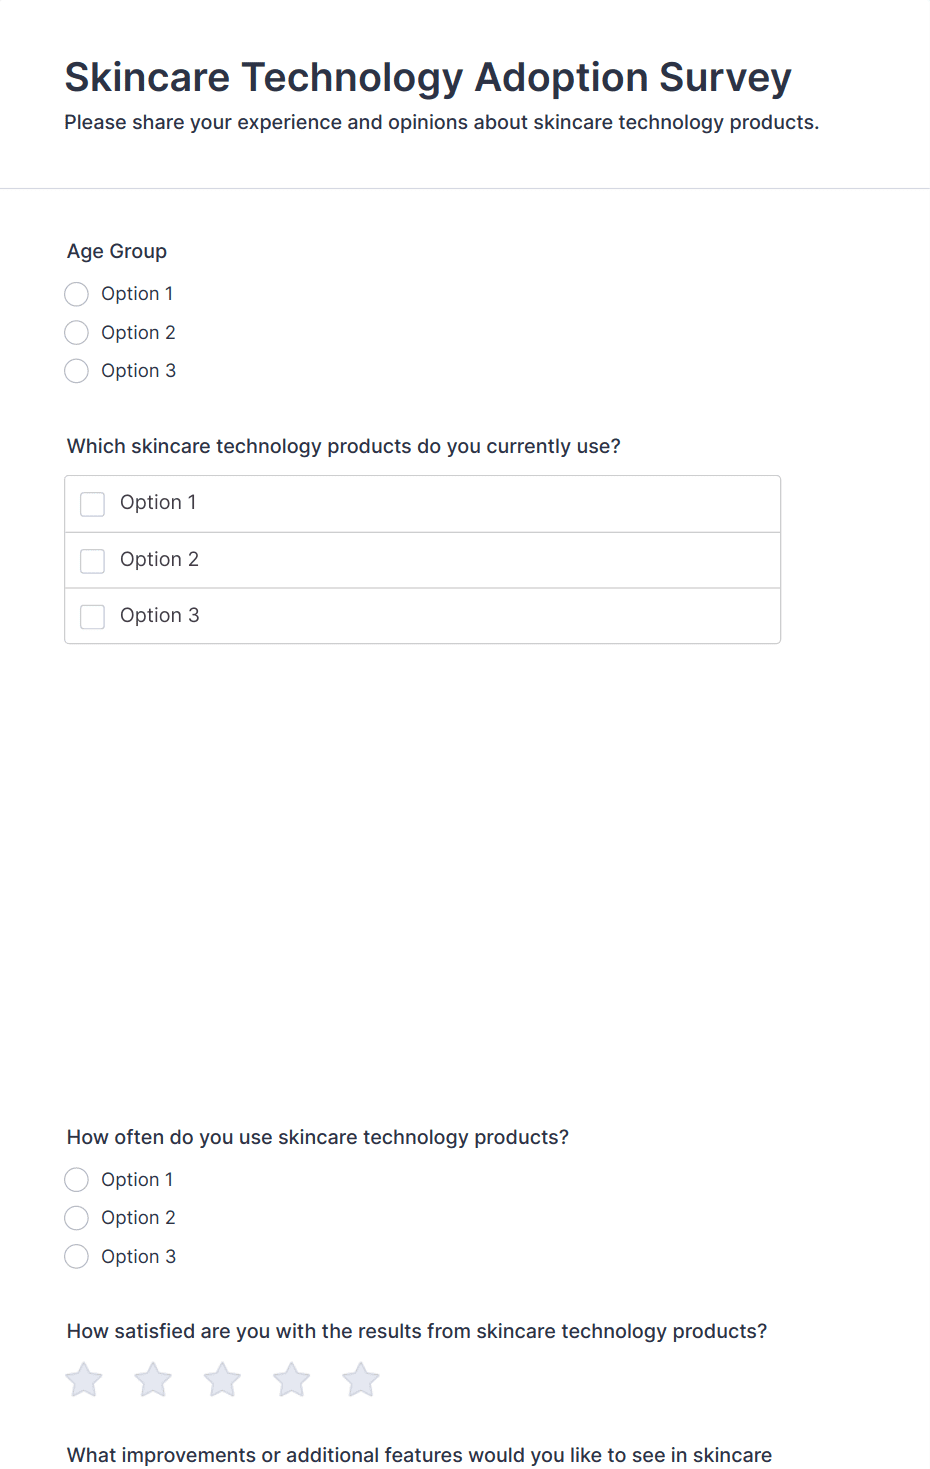The width and height of the screenshot is (930, 1469).
Task: Rate satisfaction with two stars
Action: coord(153,1380)
